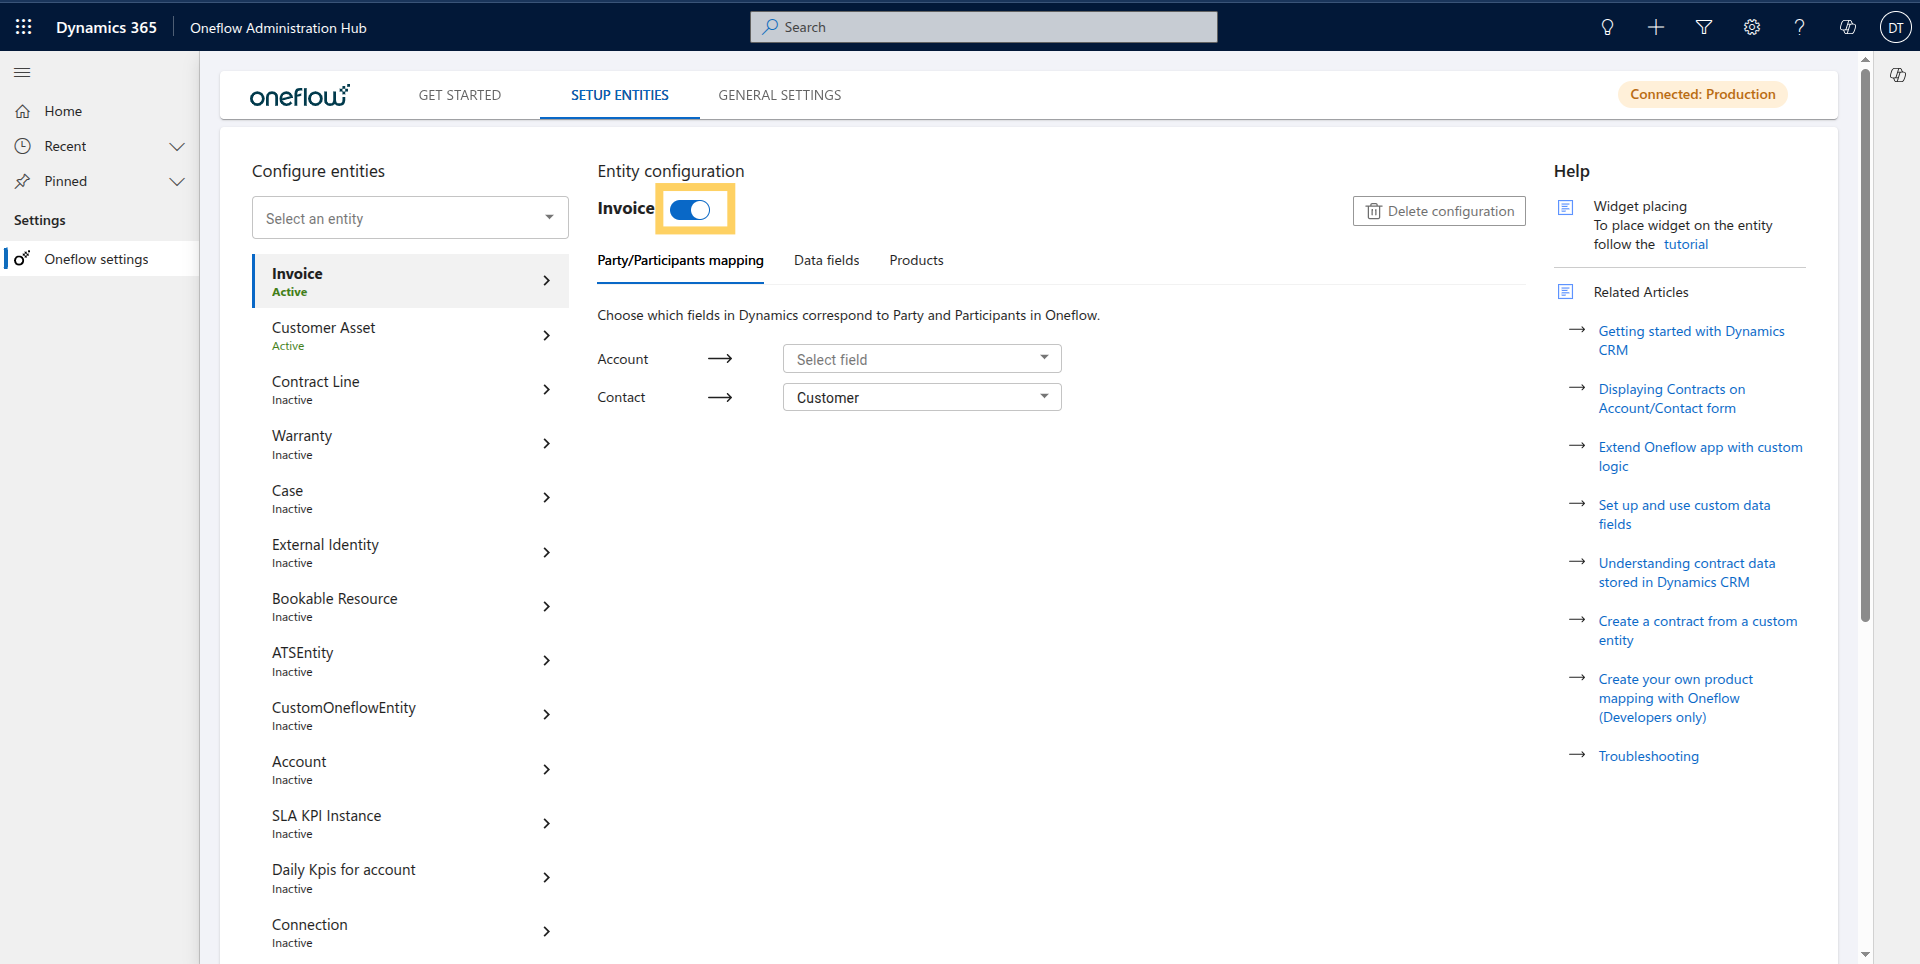Select the SLA KPI Instance entity
The height and width of the screenshot is (964, 1920).
click(410, 823)
